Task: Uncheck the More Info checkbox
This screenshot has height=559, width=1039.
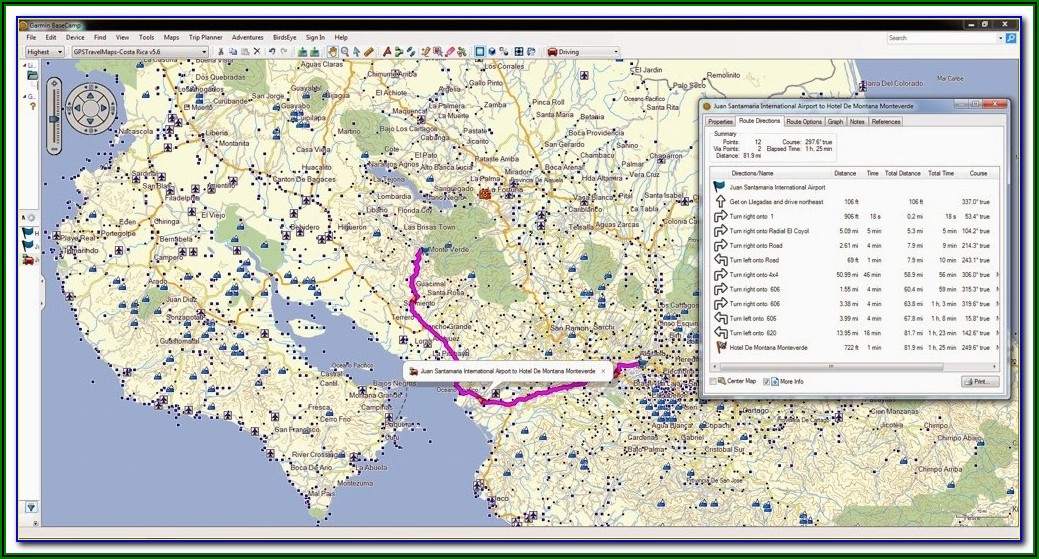Action: pyautogui.click(x=767, y=381)
